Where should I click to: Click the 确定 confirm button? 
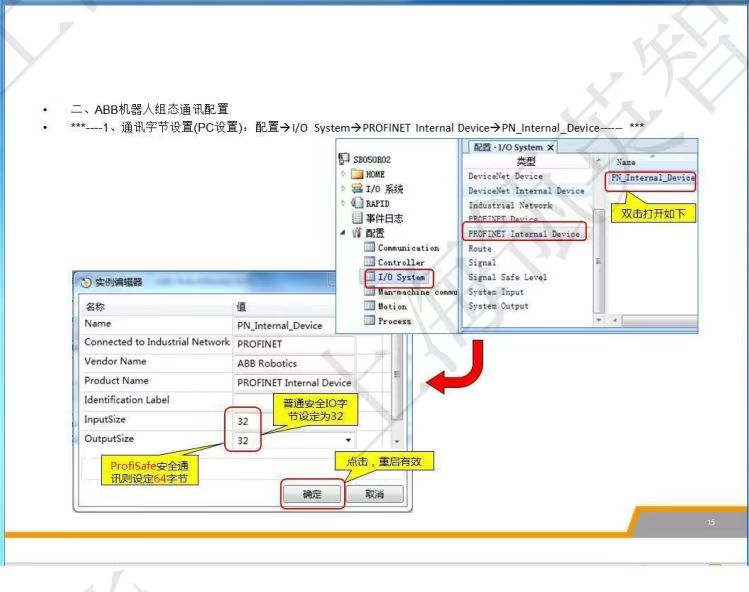click(312, 494)
